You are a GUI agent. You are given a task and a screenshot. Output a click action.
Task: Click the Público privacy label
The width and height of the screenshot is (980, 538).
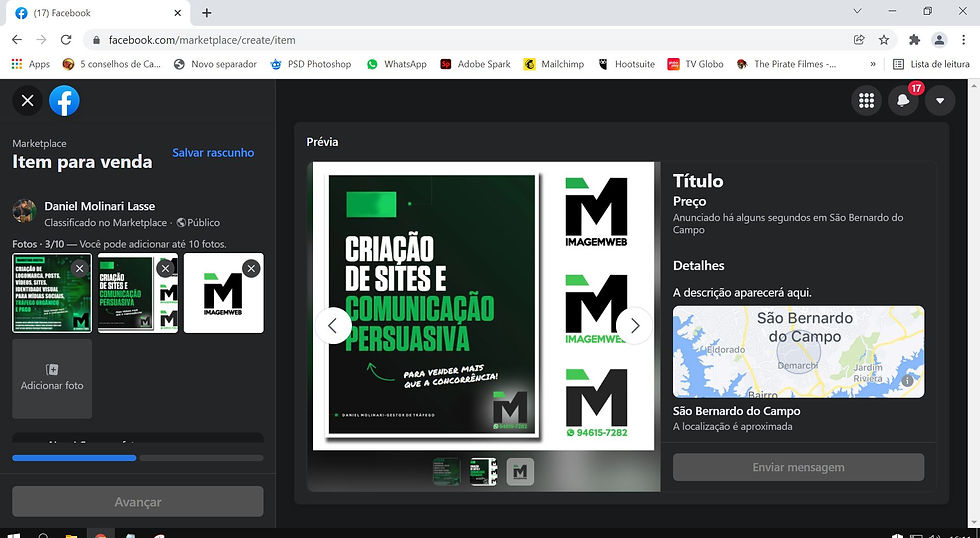click(198, 222)
